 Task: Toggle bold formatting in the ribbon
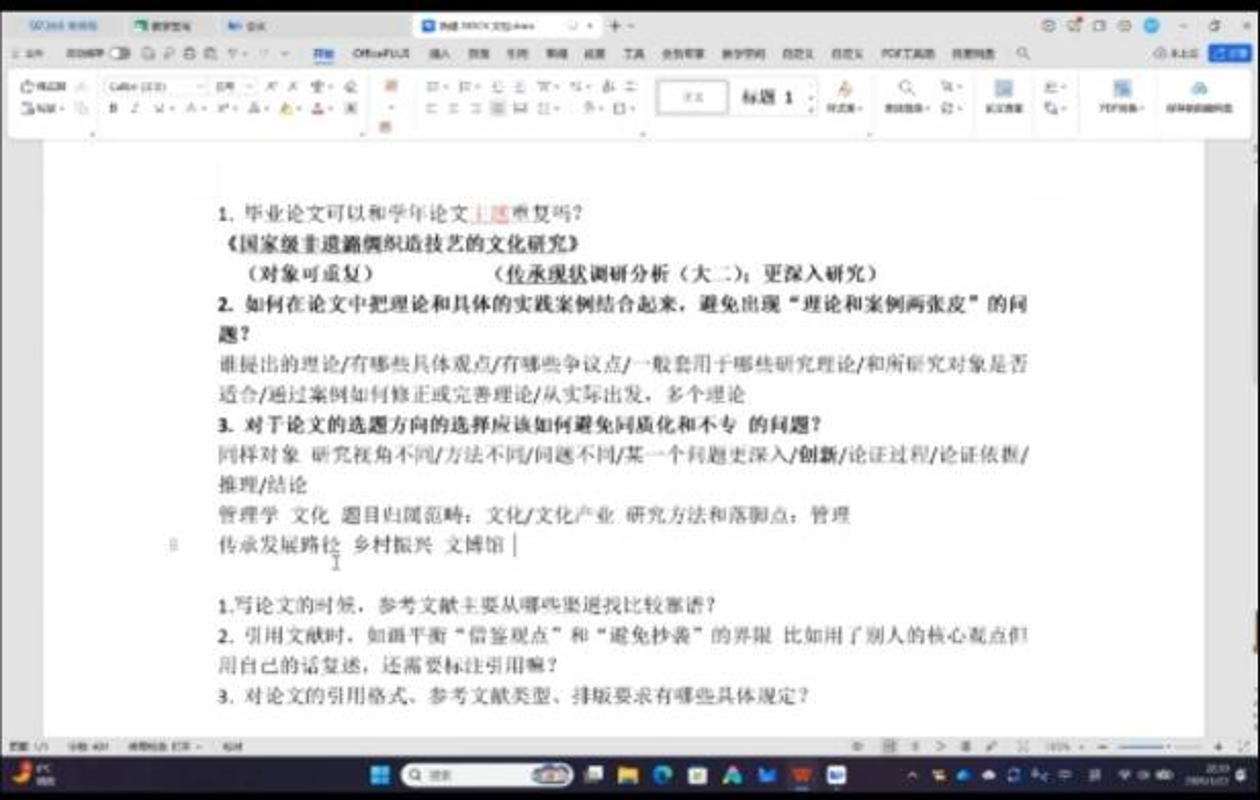[113, 108]
